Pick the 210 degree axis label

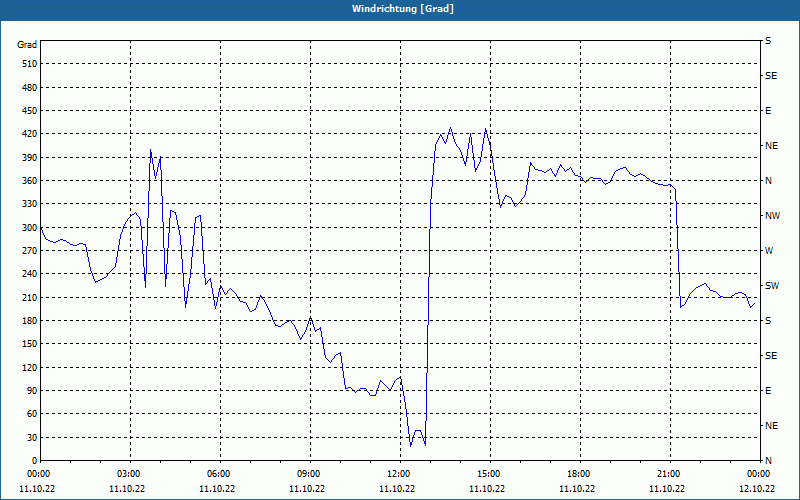pyautogui.click(x=30, y=297)
